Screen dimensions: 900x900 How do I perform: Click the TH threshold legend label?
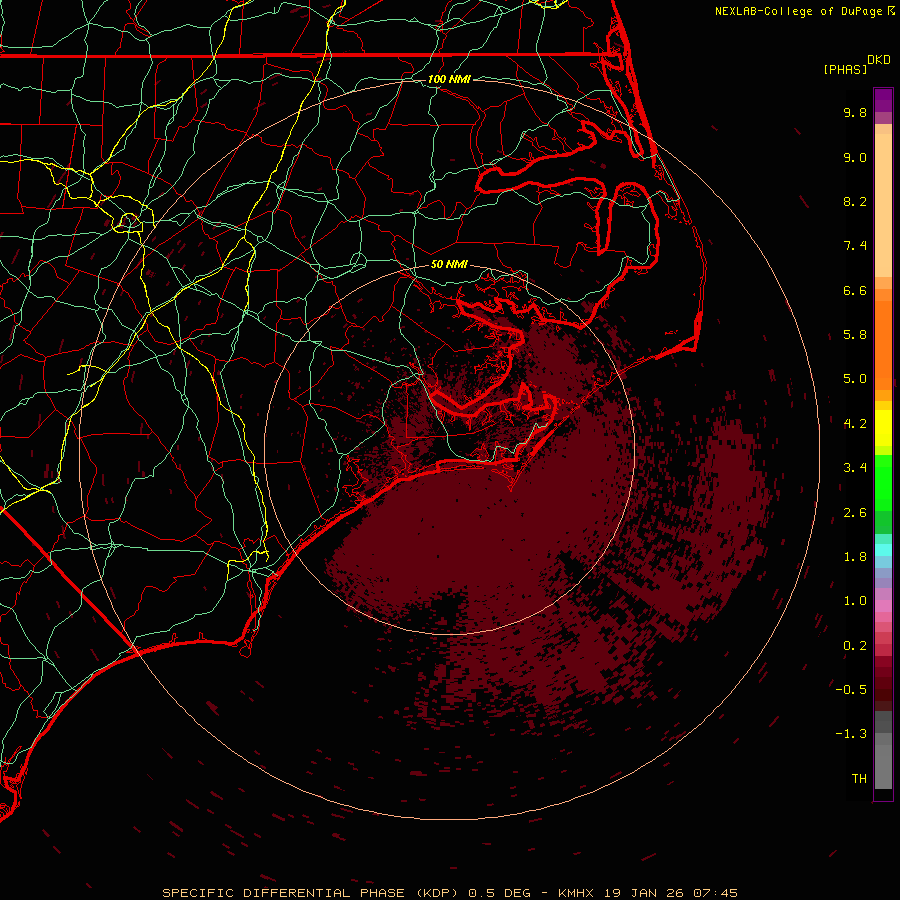click(x=859, y=779)
